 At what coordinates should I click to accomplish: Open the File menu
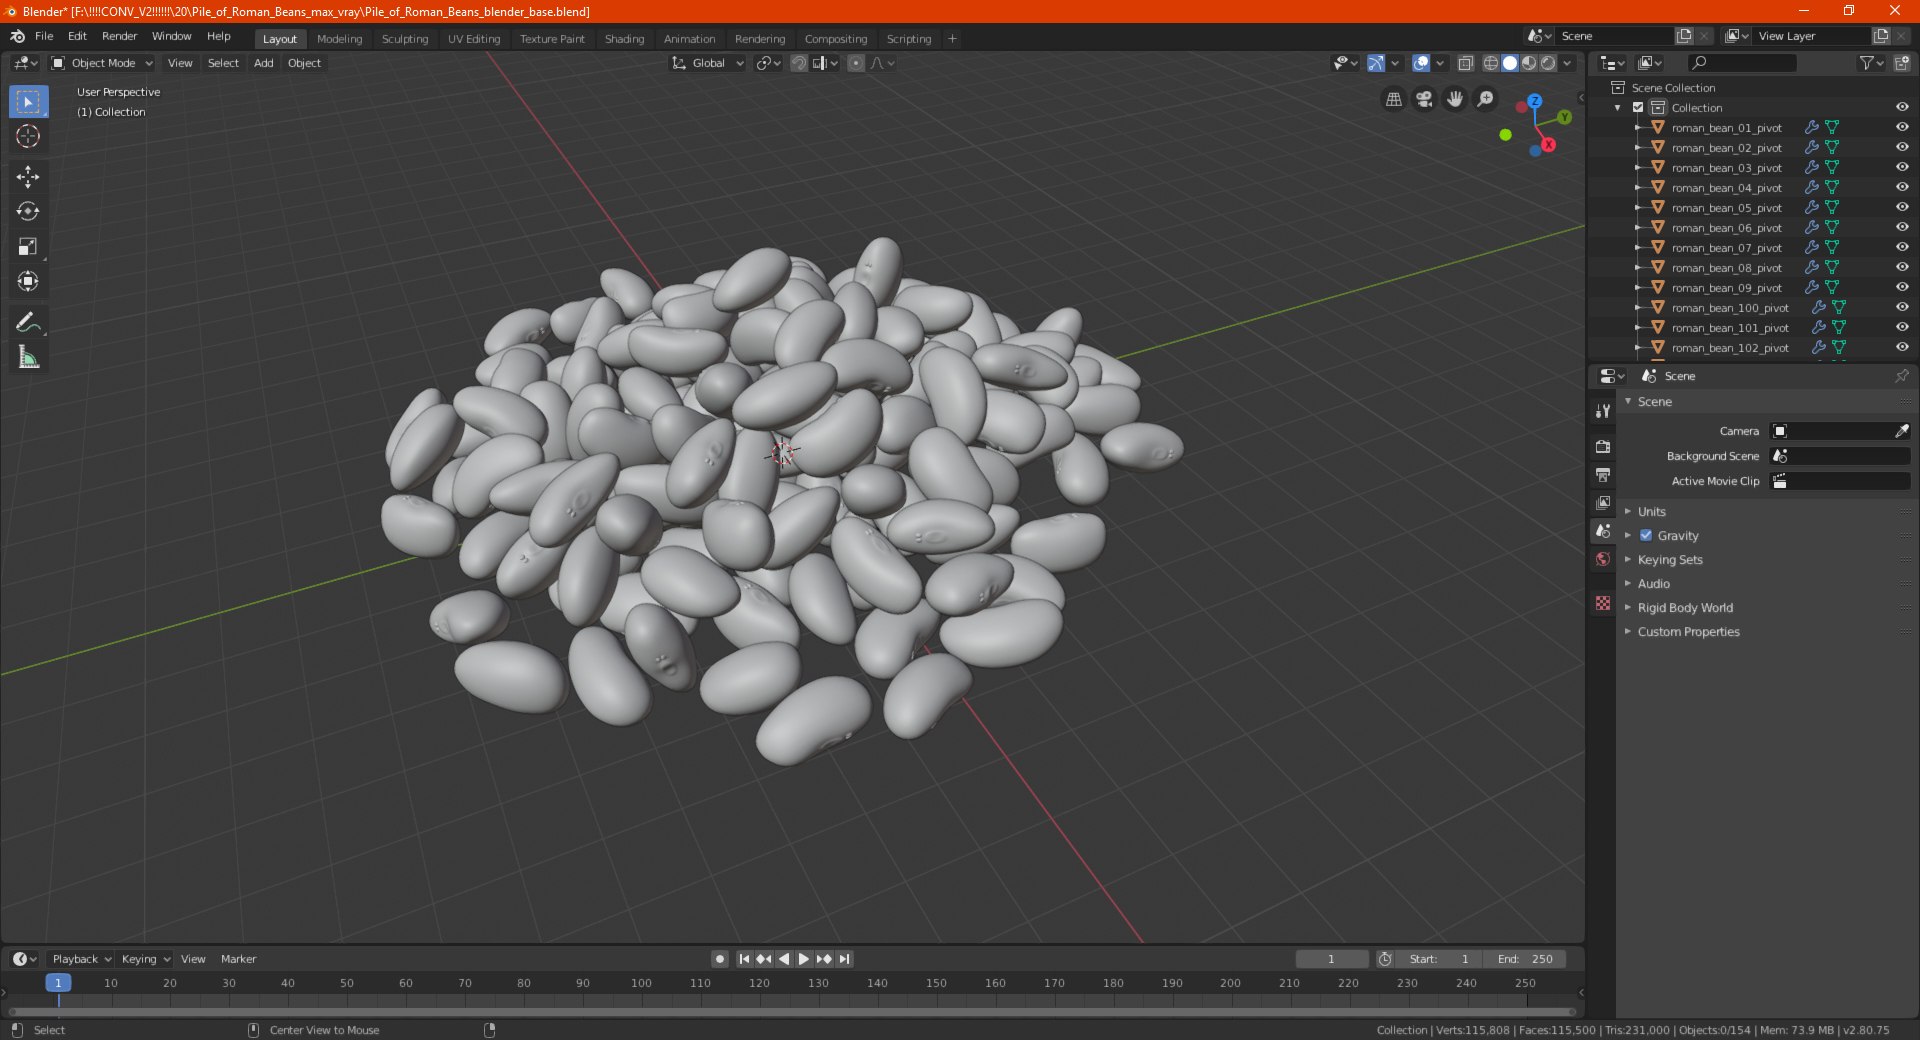[x=44, y=36]
